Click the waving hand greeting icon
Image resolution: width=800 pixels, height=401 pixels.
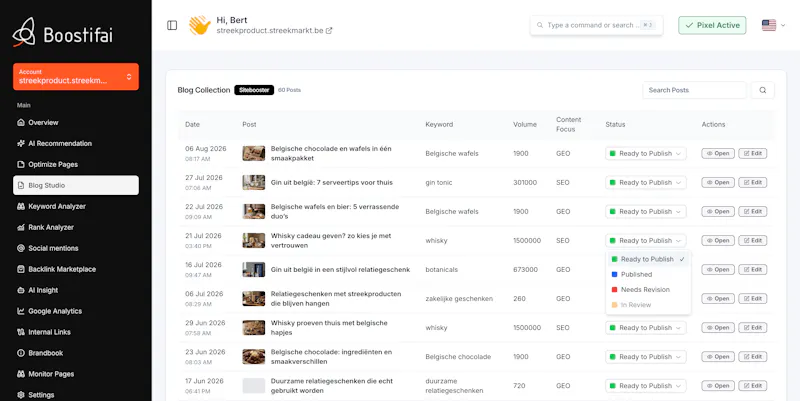click(x=200, y=25)
